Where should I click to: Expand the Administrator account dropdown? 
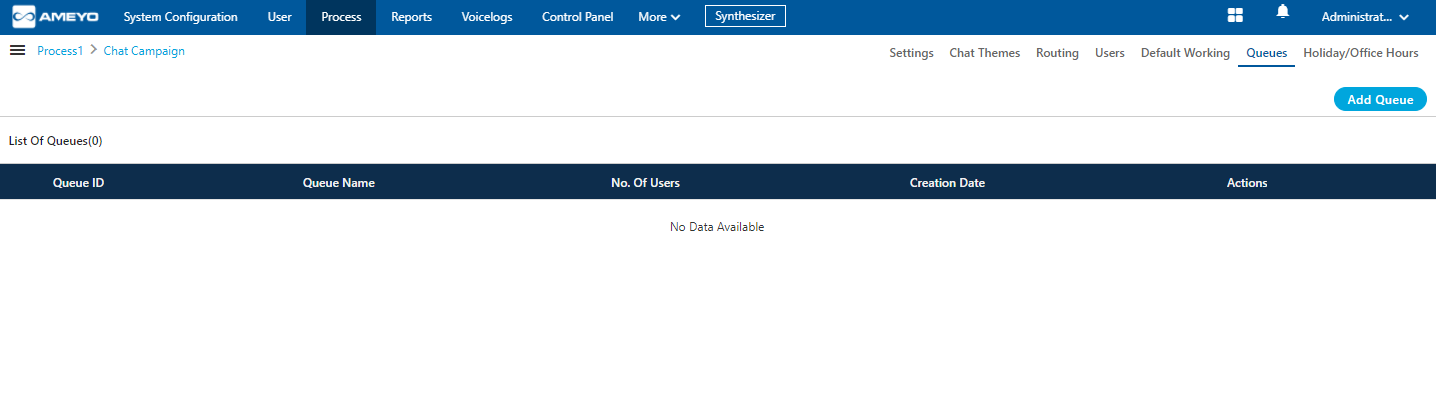1365,17
